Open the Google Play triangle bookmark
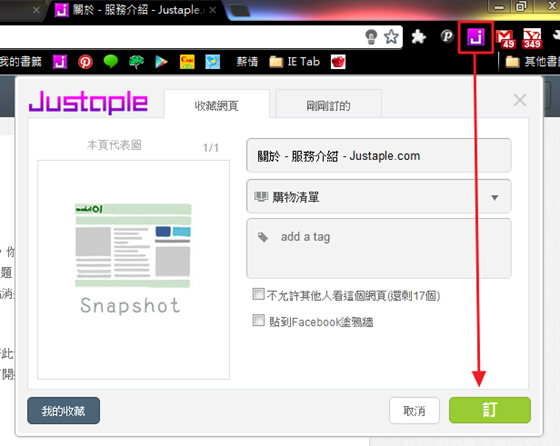This screenshot has height=446, width=560. [x=161, y=62]
